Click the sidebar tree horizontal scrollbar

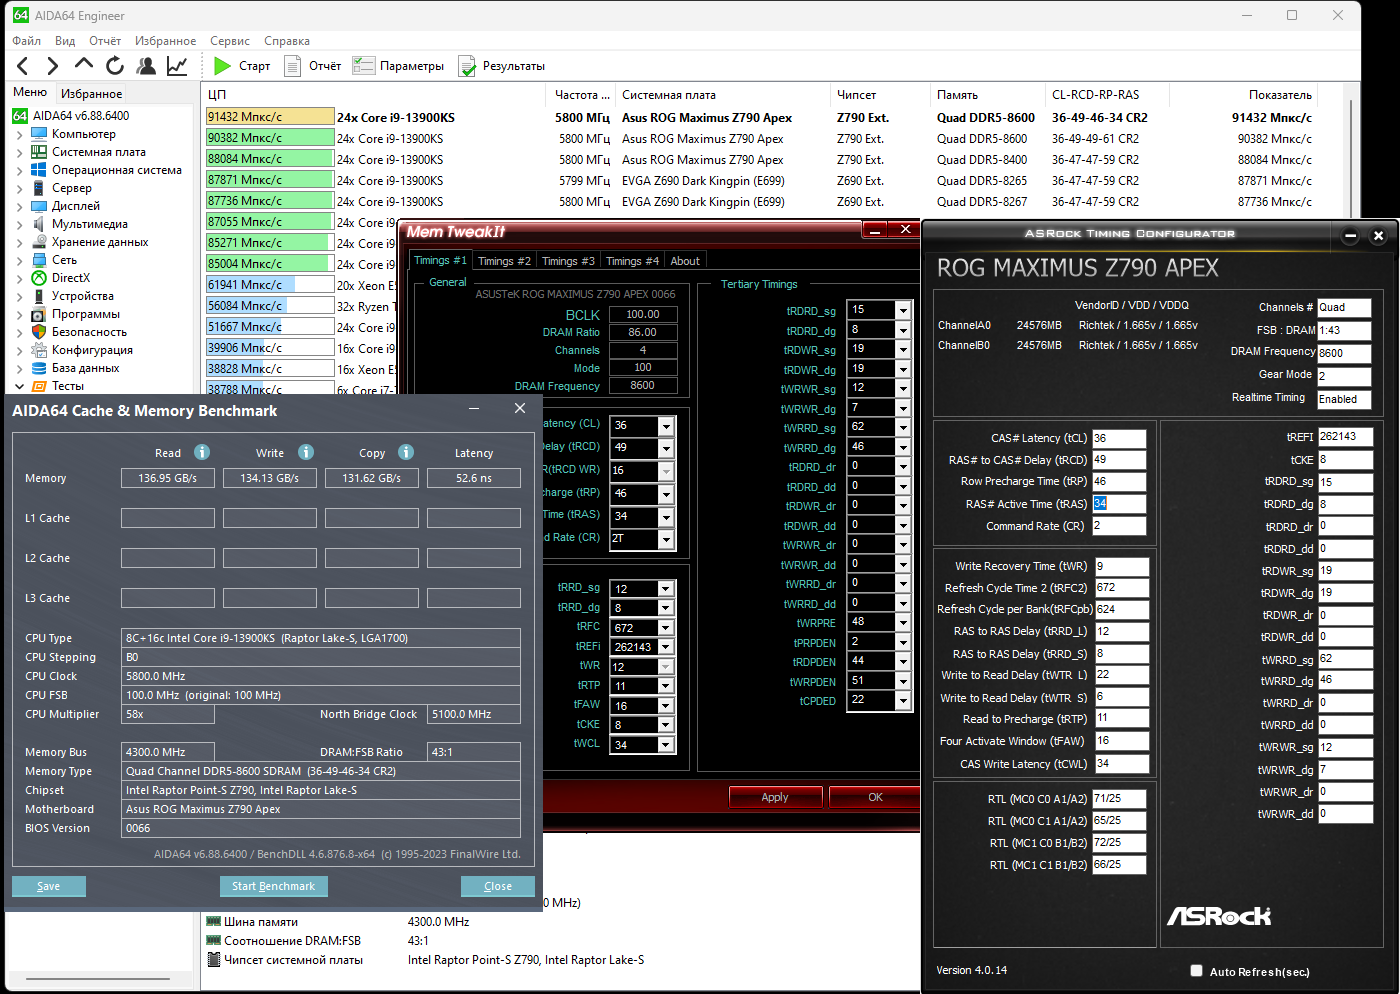pos(98,979)
